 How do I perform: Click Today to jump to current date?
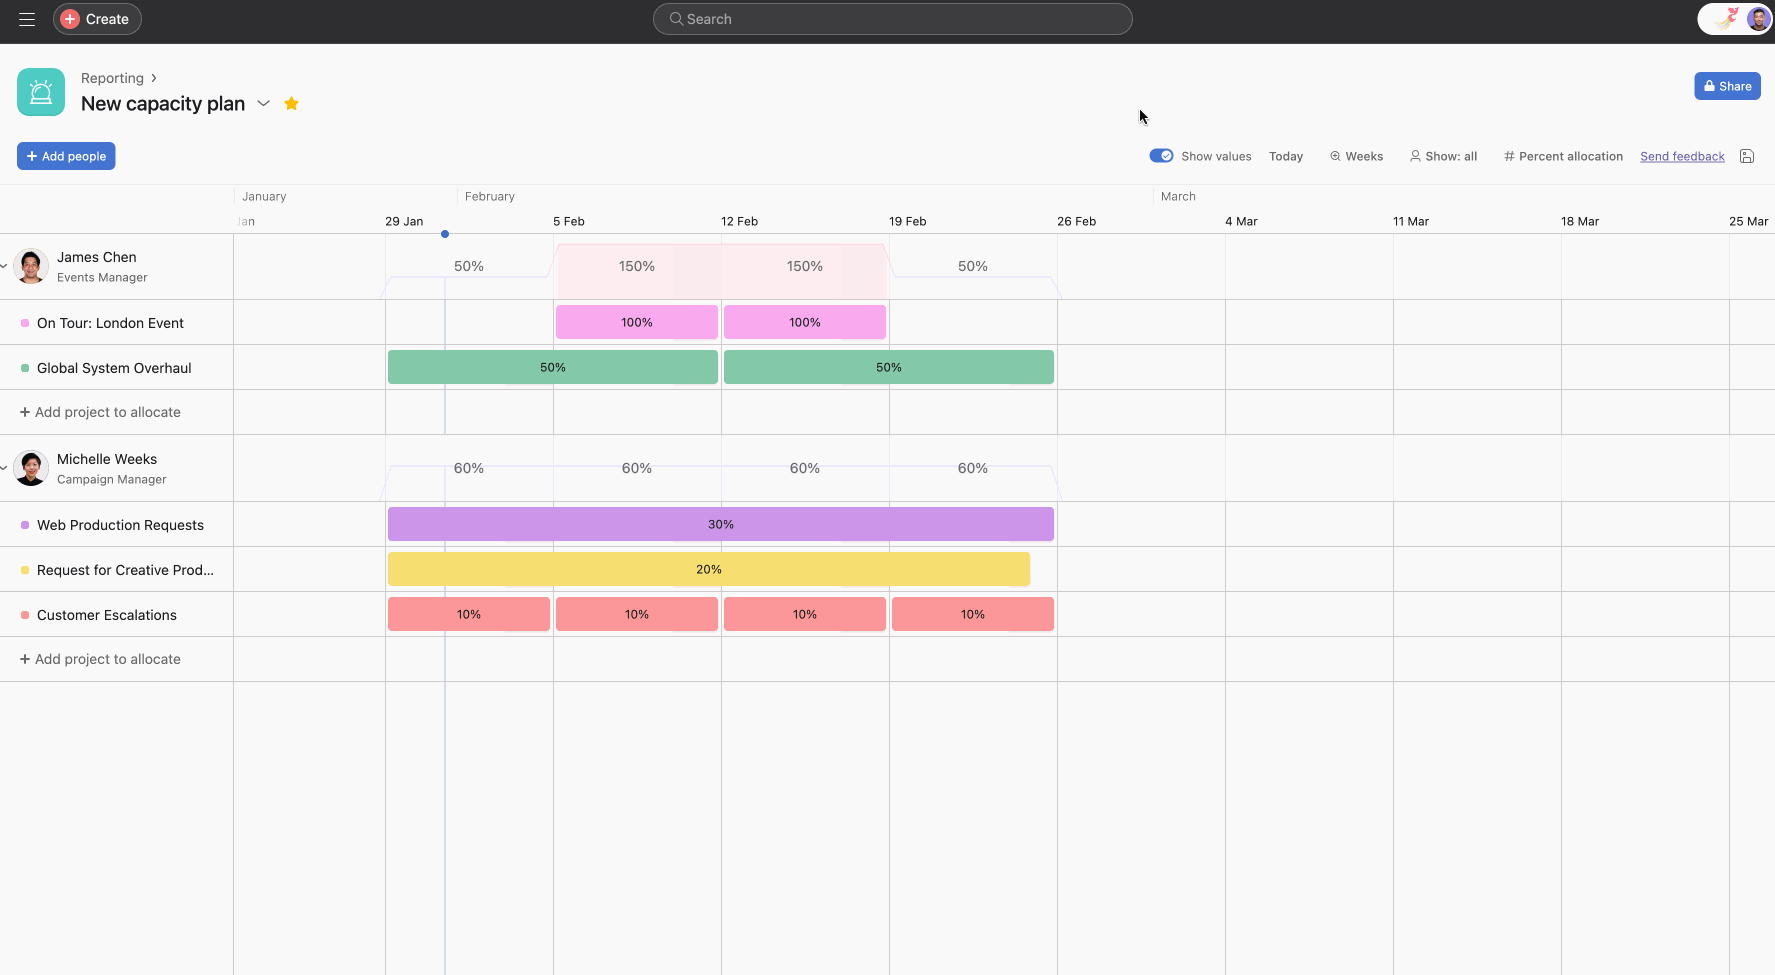(1286, 156)
